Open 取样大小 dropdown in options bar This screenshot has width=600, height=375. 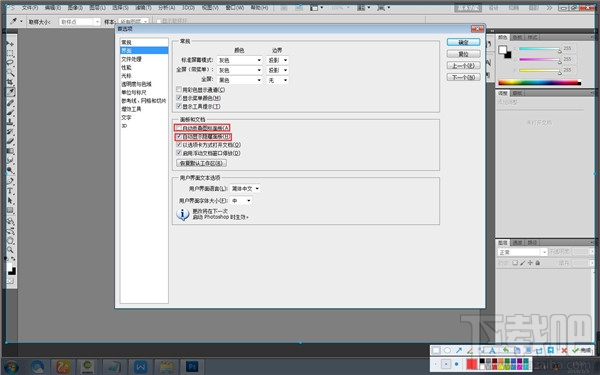click(80, 22)
